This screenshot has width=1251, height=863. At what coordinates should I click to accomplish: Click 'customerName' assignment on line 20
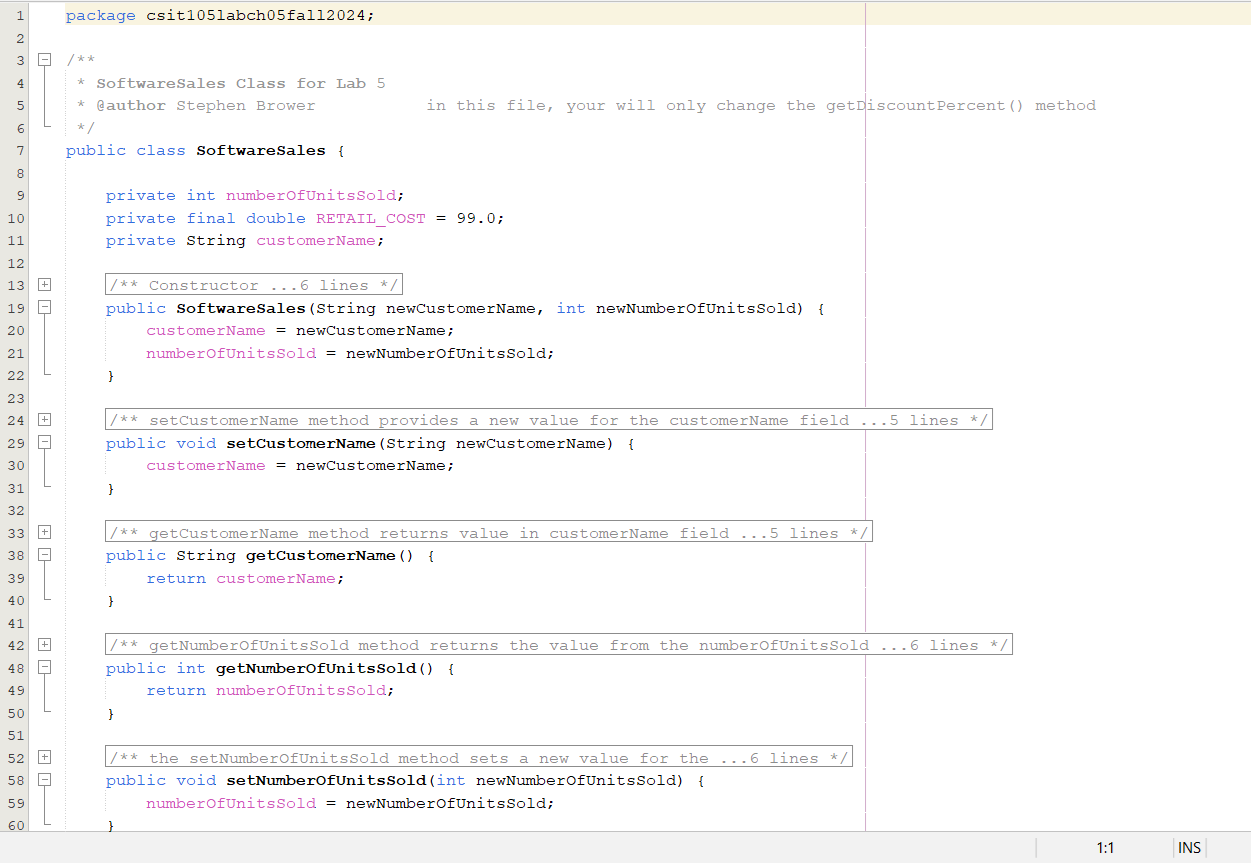coord(206,330)
